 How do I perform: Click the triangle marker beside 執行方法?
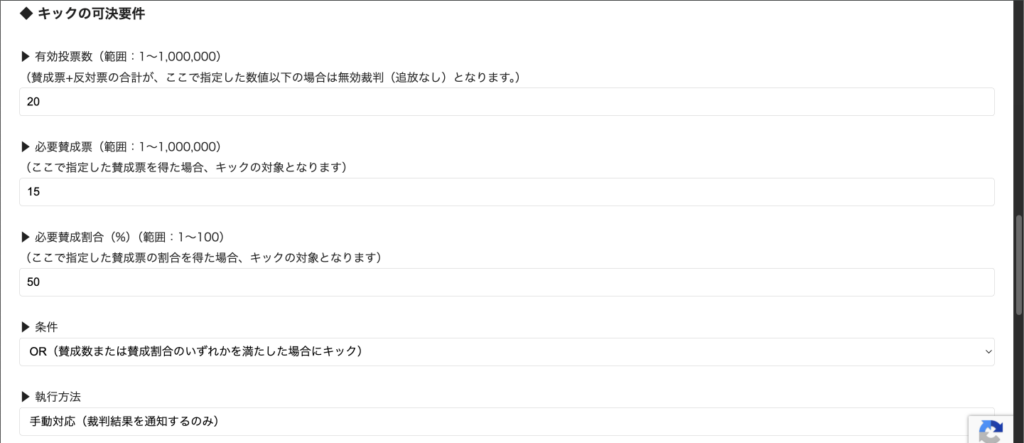tap(26, 397)
